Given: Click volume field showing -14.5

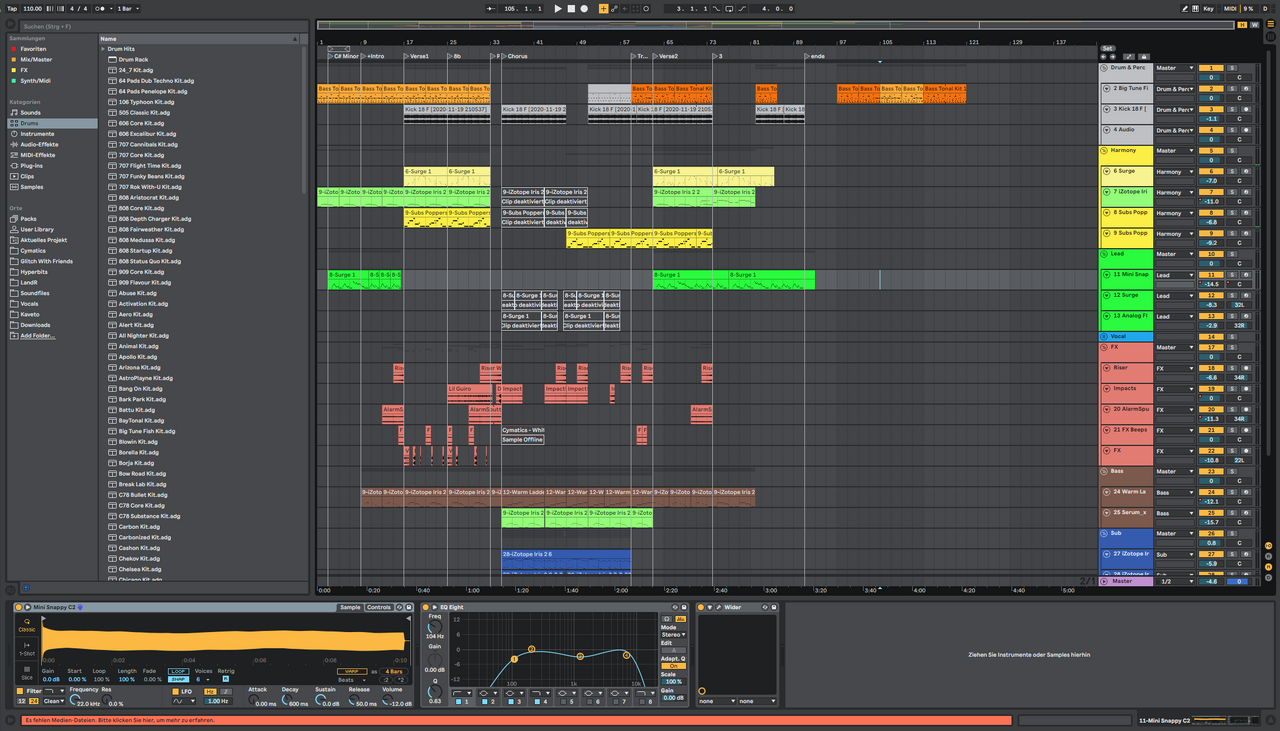Looking at the screenshot, I should coord(1210,284).
